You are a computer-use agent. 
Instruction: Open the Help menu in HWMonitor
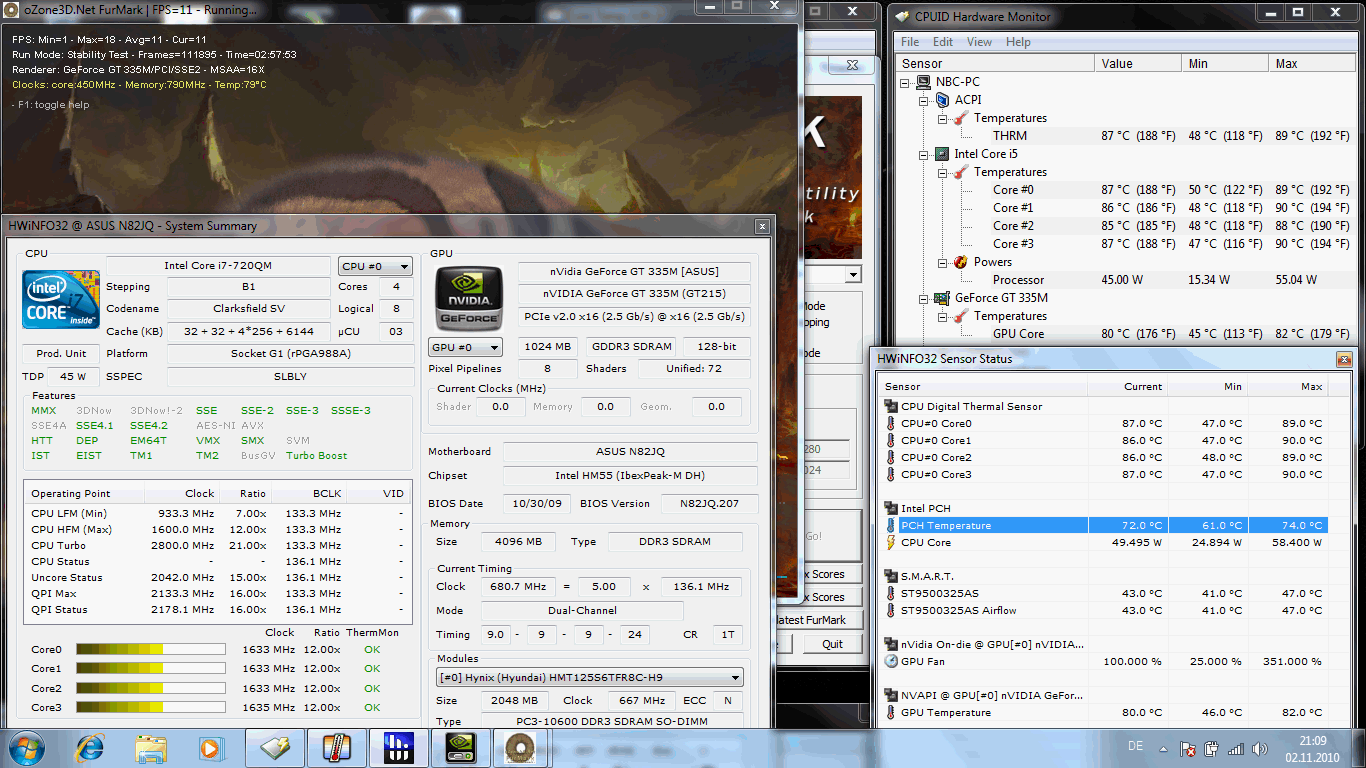(x=1018, y=42)
